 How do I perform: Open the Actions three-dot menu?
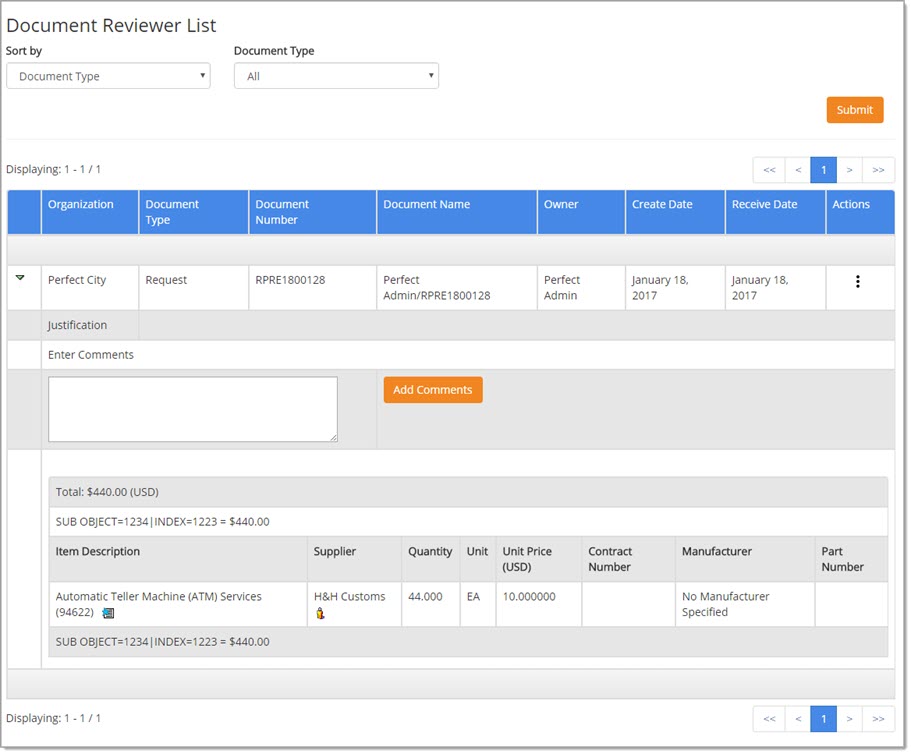point(857,282)
